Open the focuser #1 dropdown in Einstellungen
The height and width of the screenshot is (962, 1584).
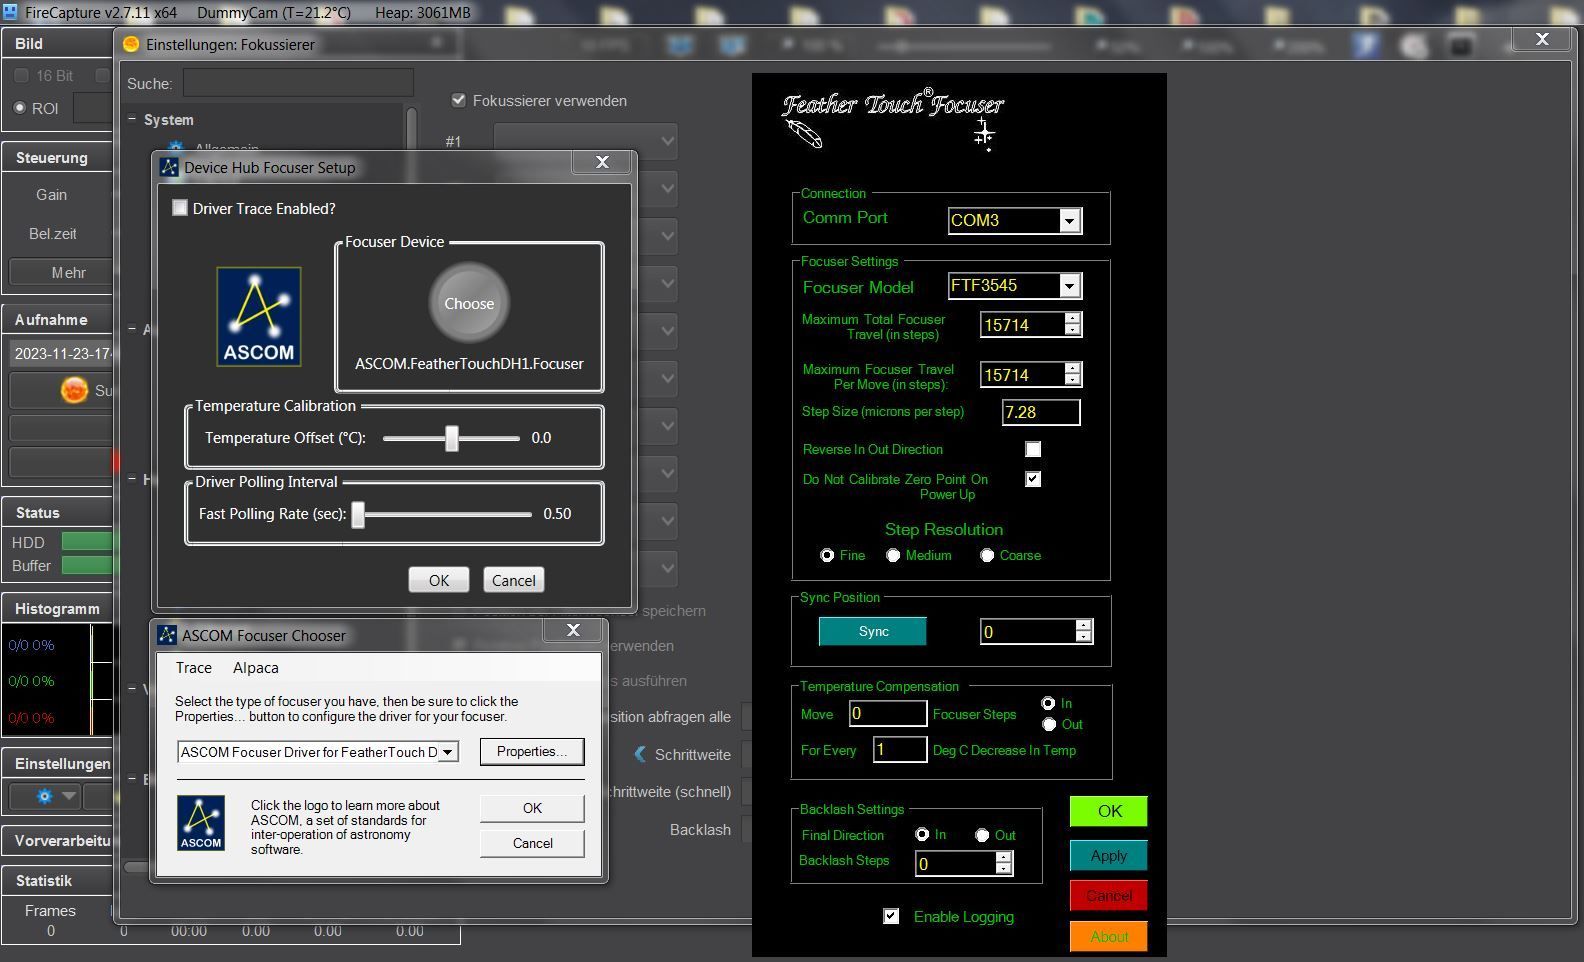pos(585,141)
